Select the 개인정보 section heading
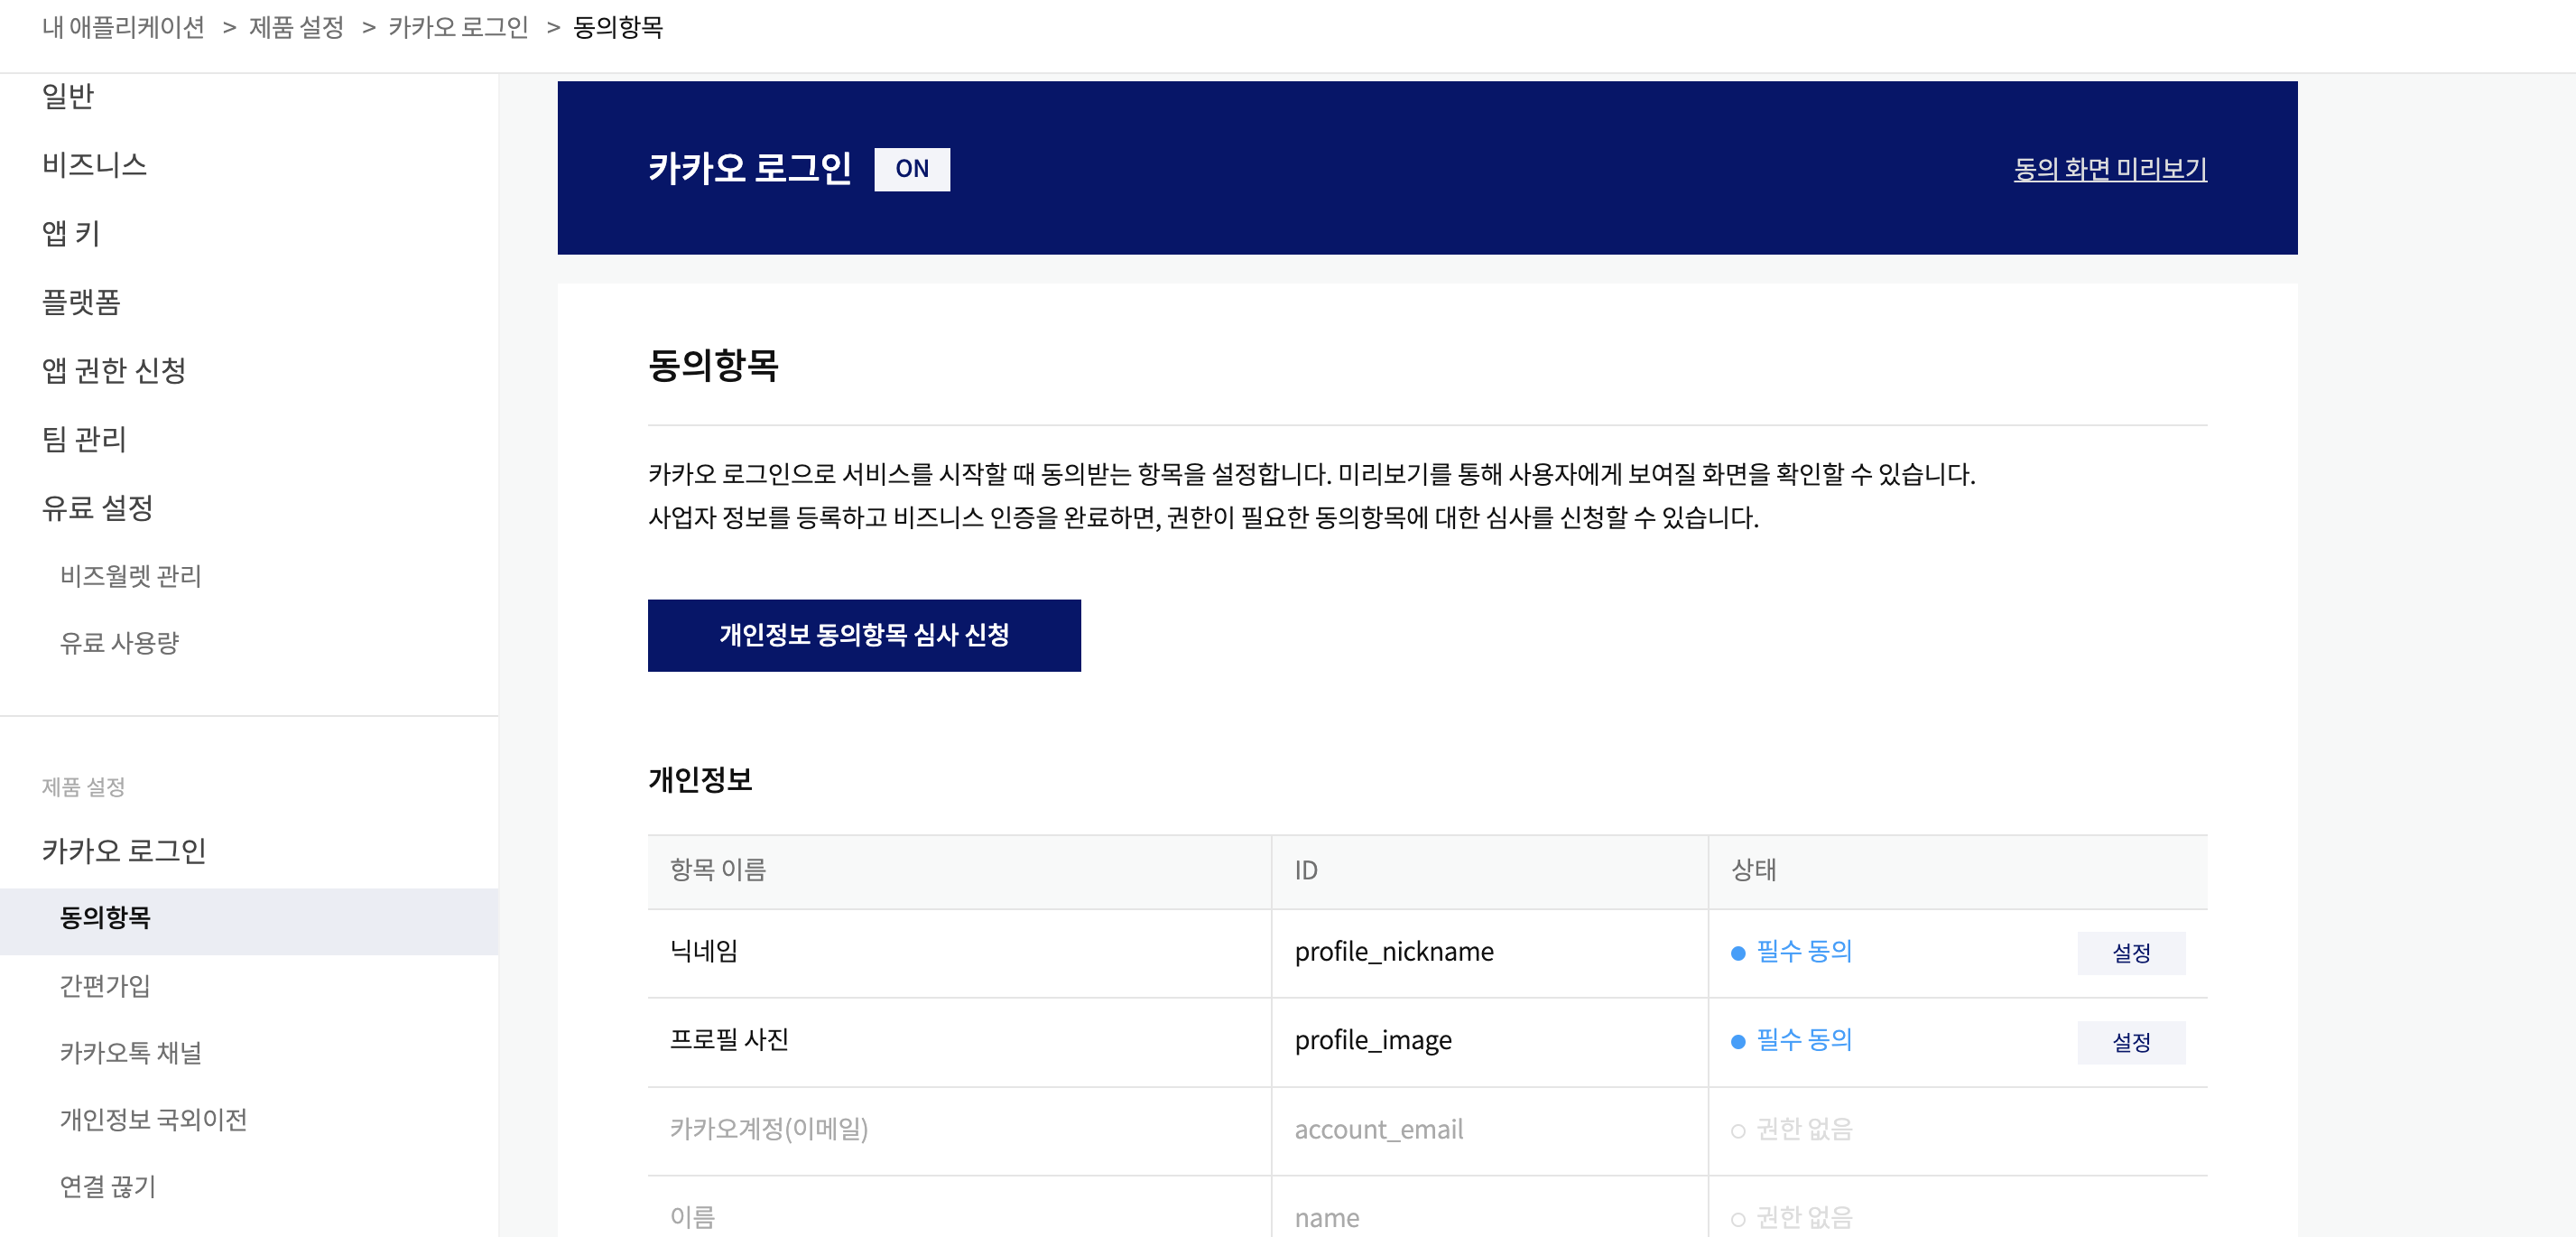Viewport: 2576px width, 1237px height. [x=700, y=780]
